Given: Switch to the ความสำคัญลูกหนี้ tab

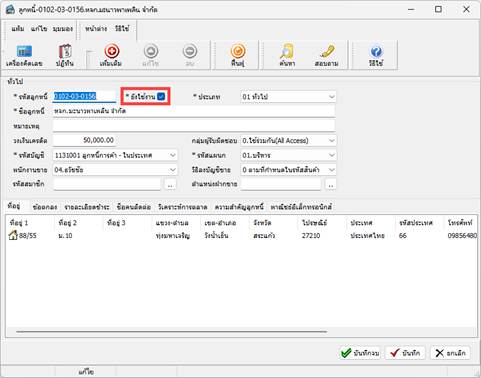Looking at the screenshot, I should click(239, 207).
